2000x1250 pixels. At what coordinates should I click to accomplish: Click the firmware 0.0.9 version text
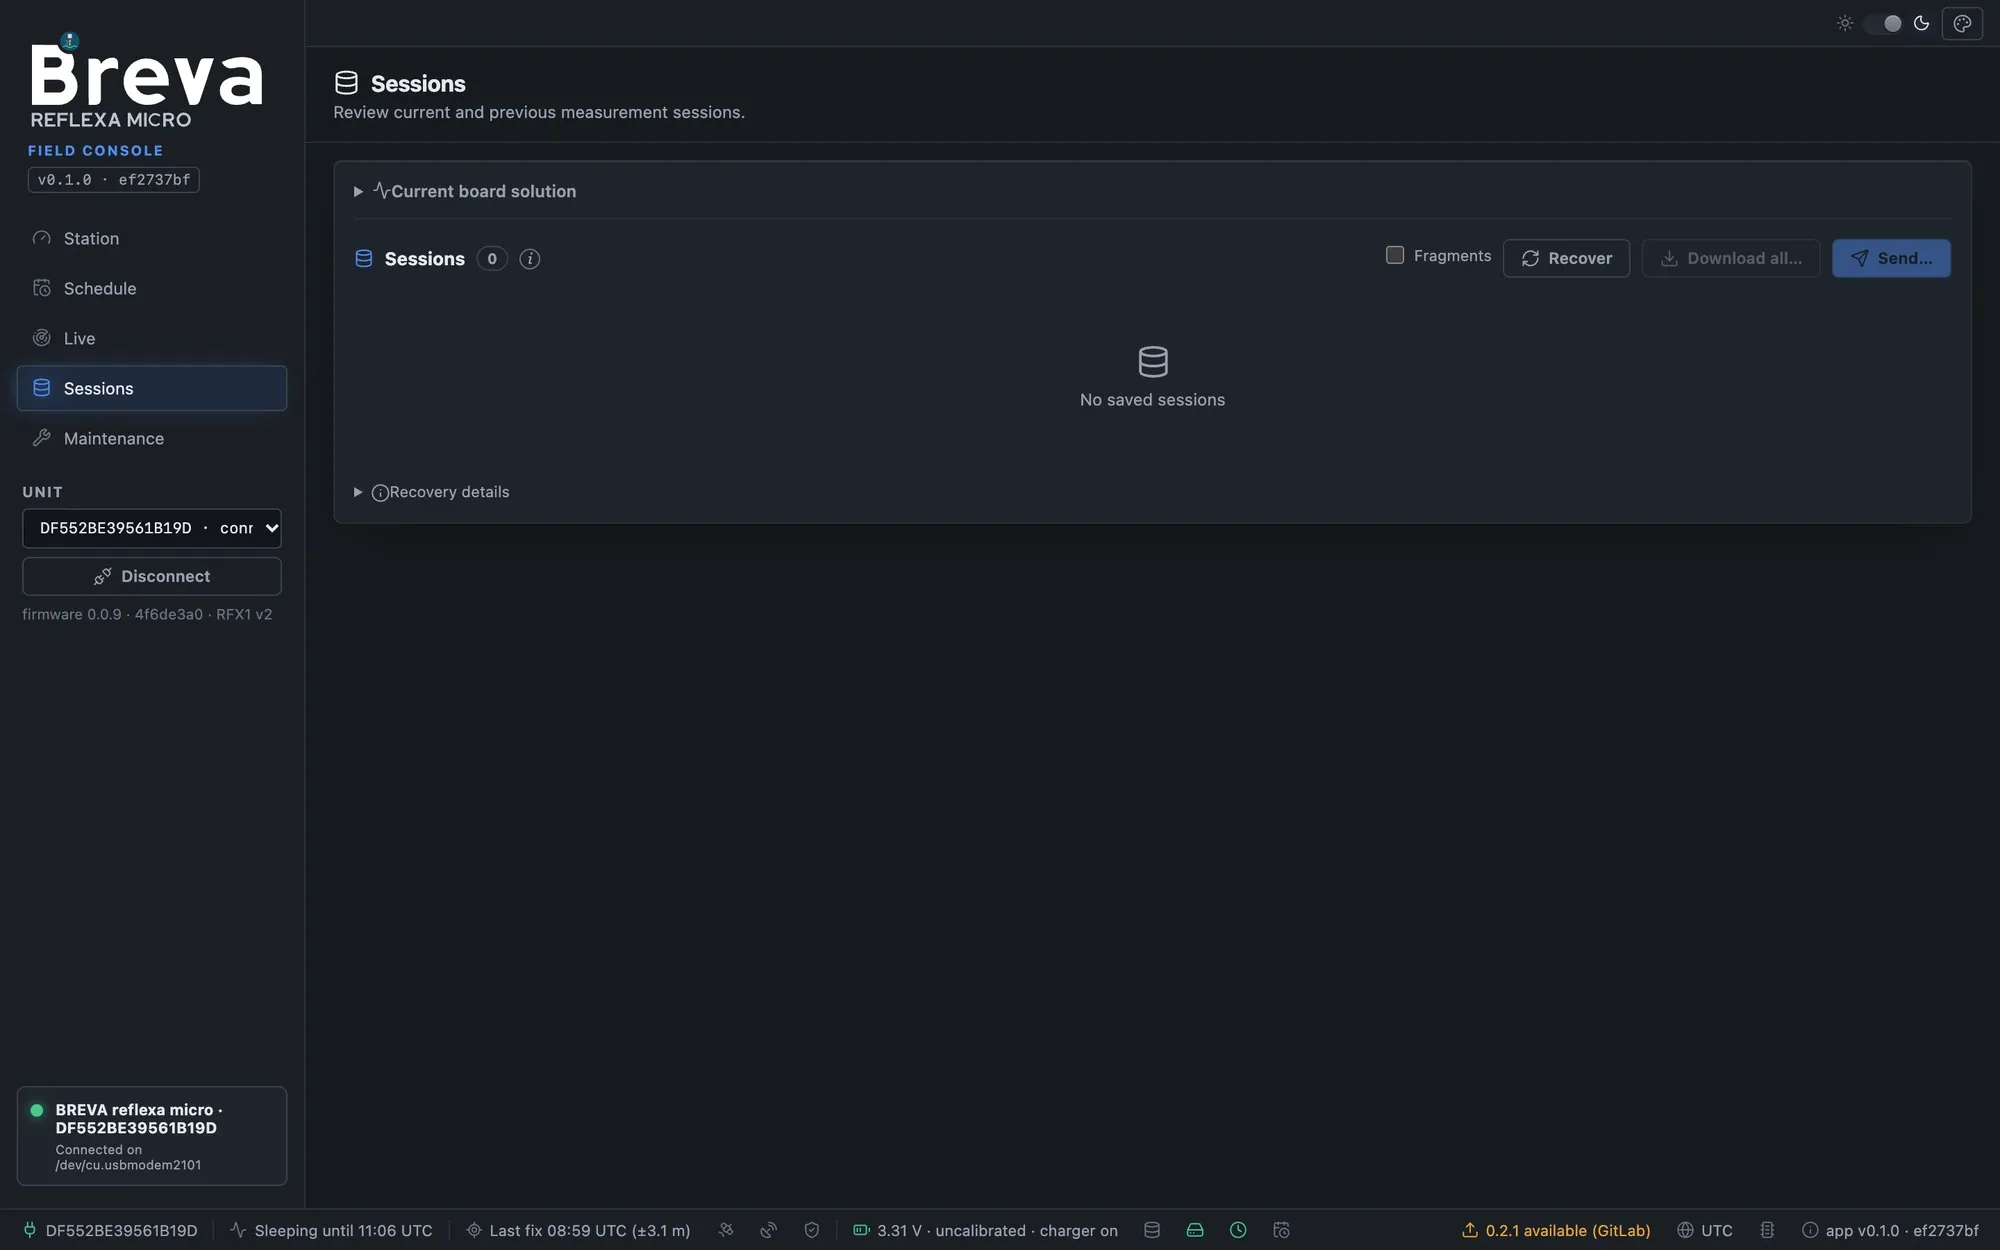(x=147, y=614)
